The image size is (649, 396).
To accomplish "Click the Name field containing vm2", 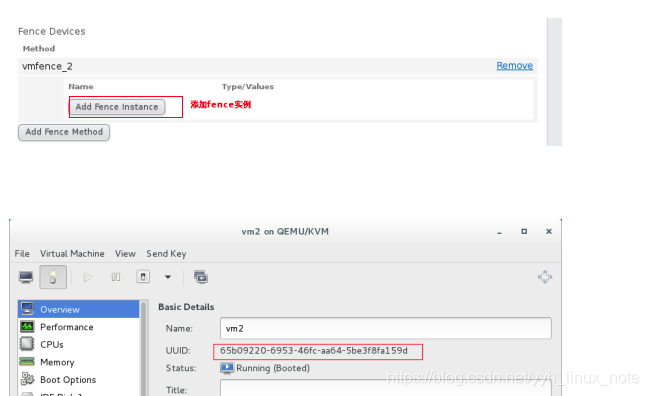I will point(386,329).
